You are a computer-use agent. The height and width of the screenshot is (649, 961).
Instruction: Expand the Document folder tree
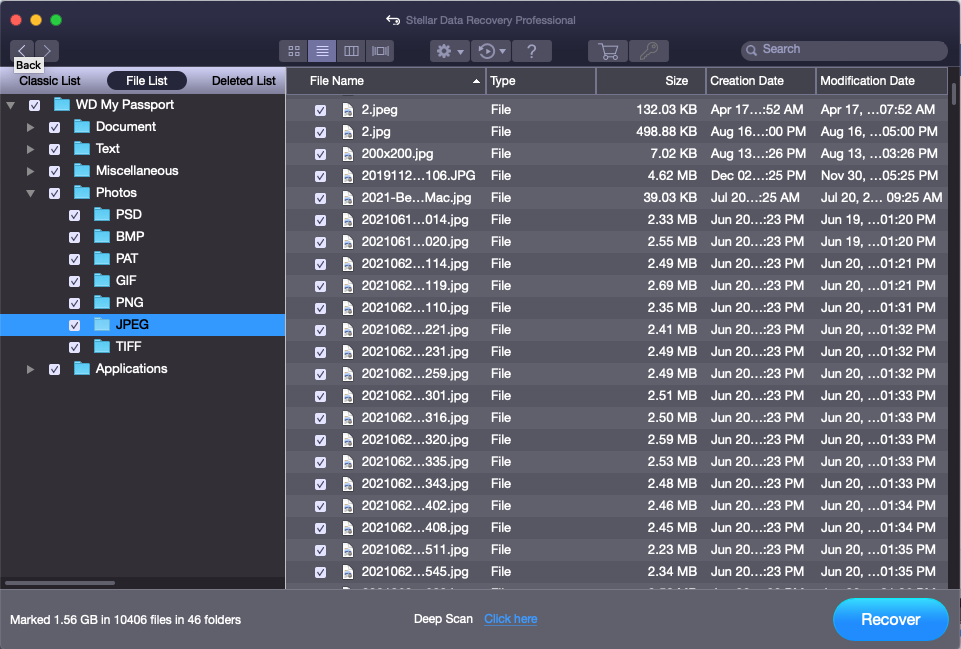point(31,127)
